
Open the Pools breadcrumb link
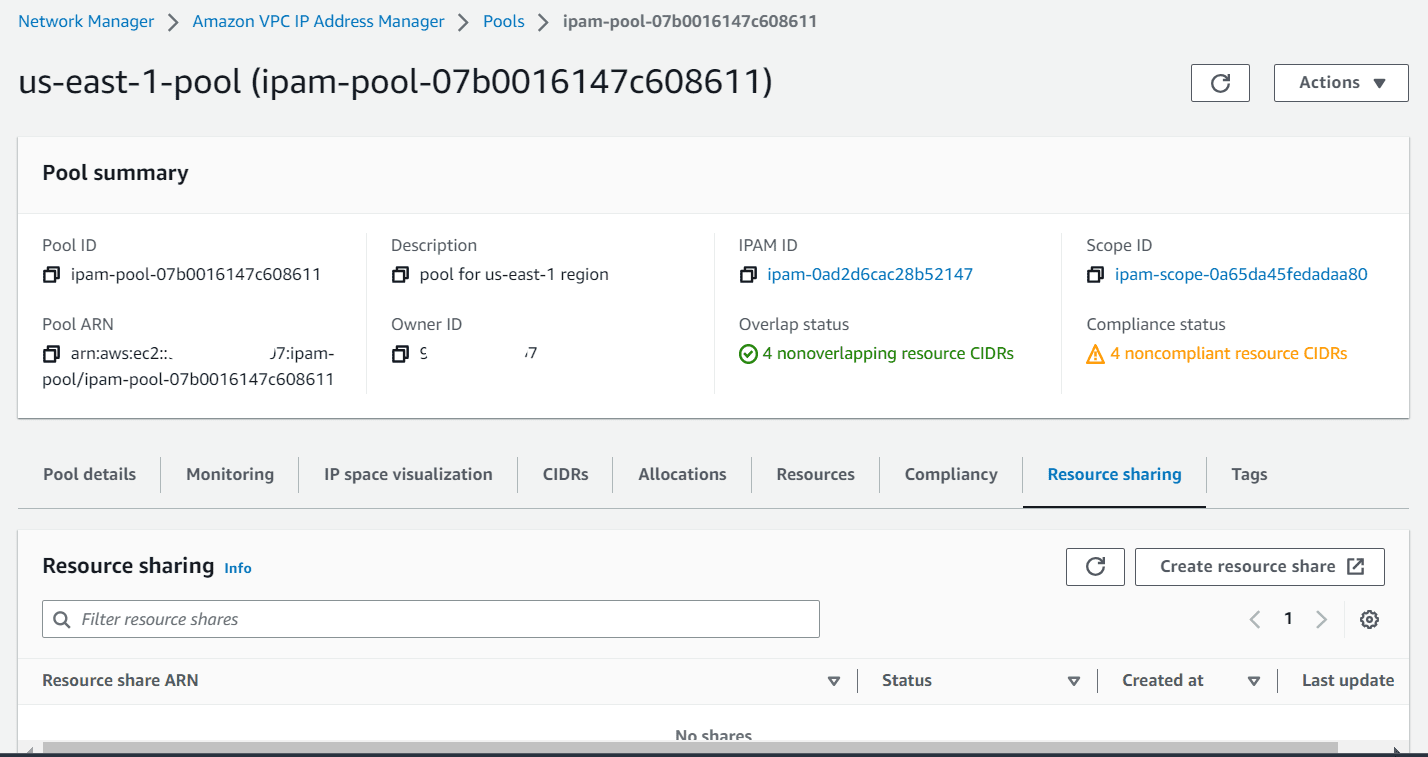504,22
